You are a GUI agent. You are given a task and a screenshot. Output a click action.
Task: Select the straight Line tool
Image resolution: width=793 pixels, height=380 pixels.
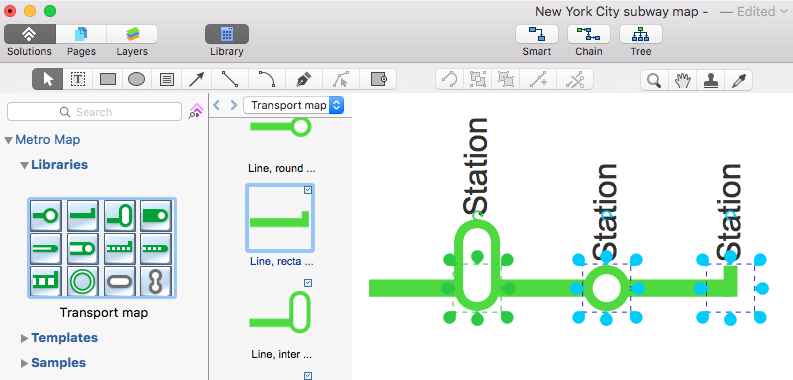click(x=230, y=79)
